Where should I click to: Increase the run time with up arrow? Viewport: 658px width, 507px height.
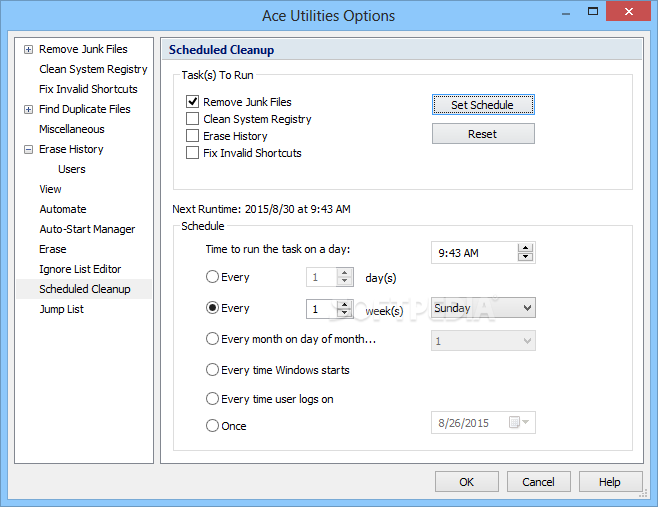coord(525,248)
